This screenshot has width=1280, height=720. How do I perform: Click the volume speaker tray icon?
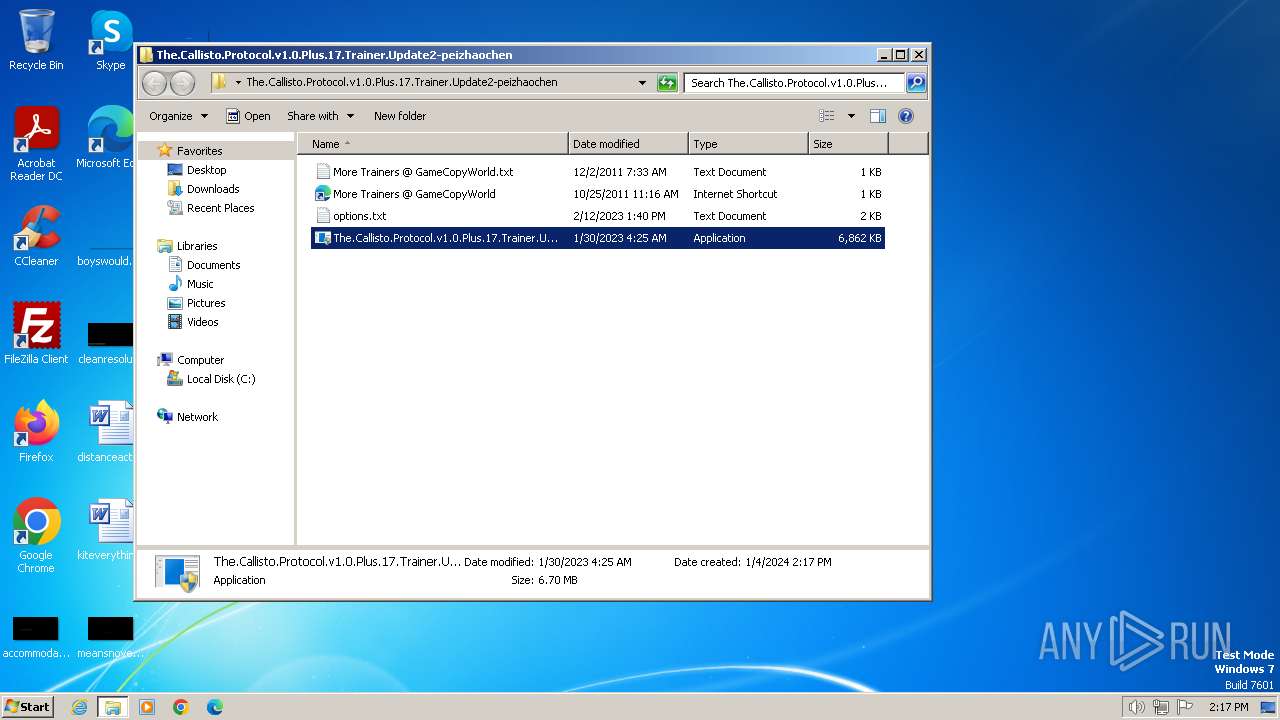[1136, 707]
